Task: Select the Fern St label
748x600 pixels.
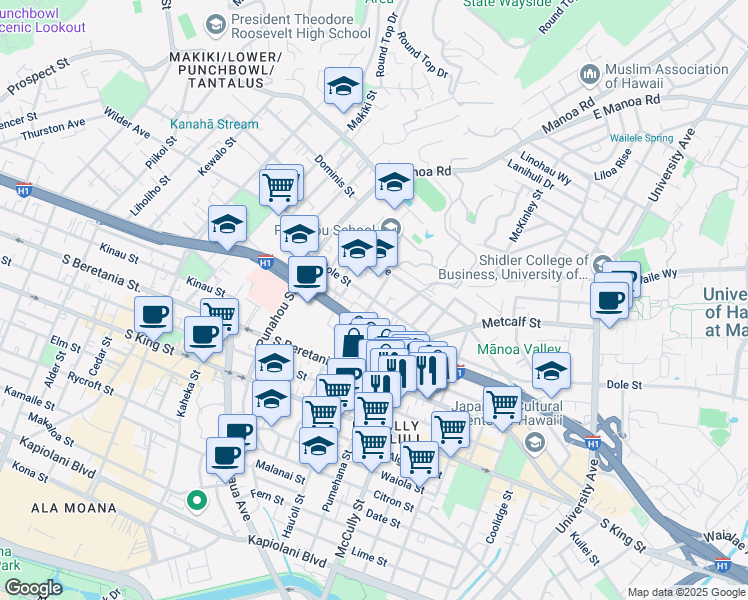Action: [x=267, y=497]
